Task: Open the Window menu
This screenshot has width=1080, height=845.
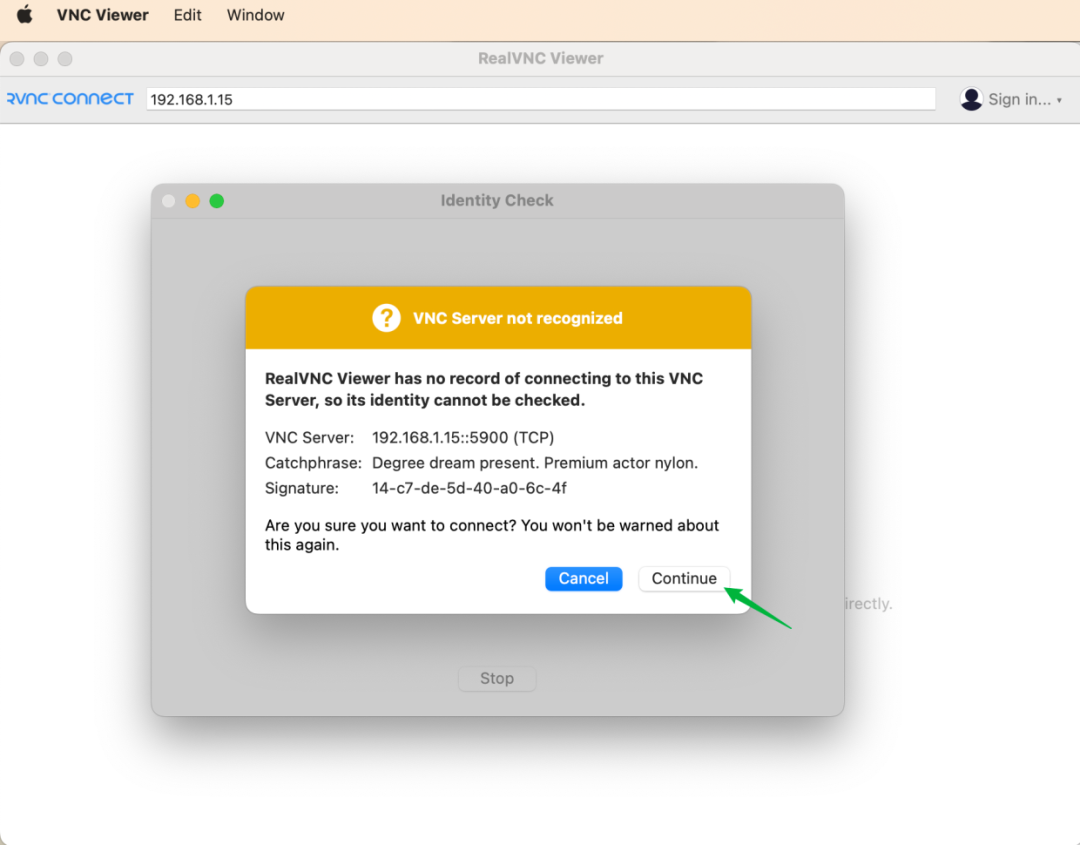Action: 256,15
